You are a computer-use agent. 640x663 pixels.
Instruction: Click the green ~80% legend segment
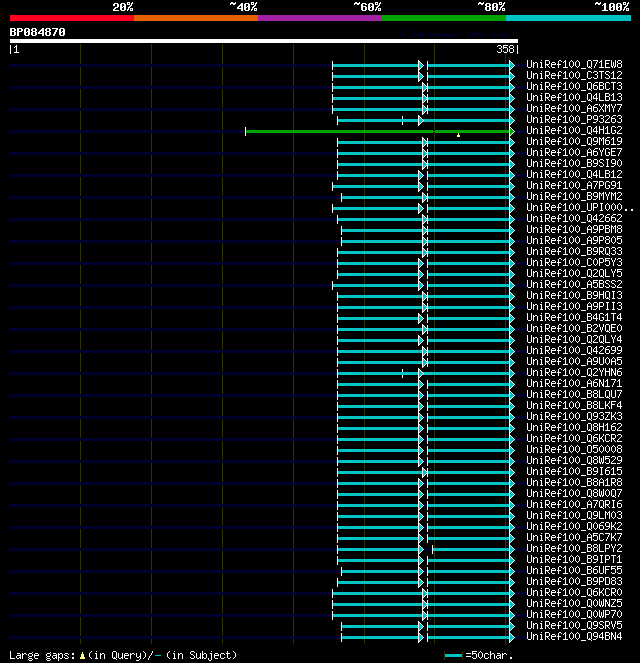444,18
